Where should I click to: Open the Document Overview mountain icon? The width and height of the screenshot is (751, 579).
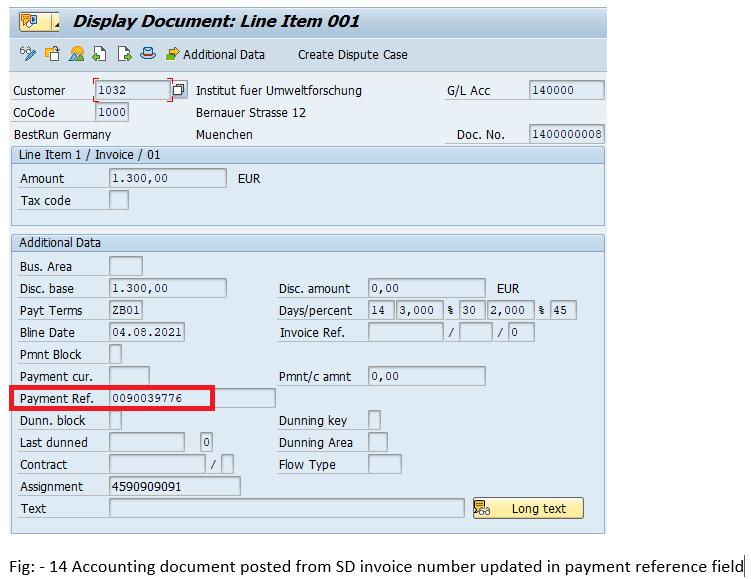point(76,54)
